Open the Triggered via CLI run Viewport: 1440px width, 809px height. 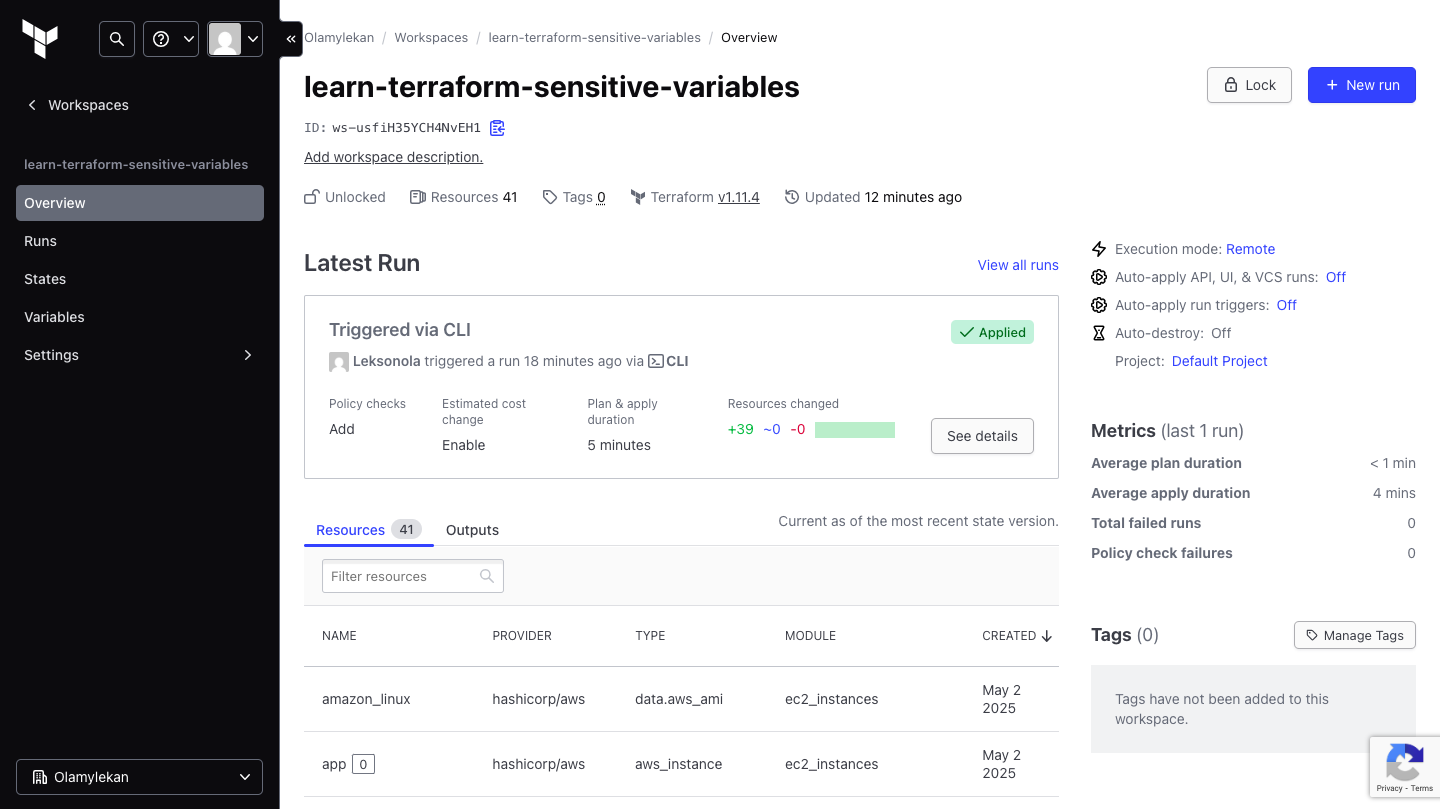coord(400,330)
